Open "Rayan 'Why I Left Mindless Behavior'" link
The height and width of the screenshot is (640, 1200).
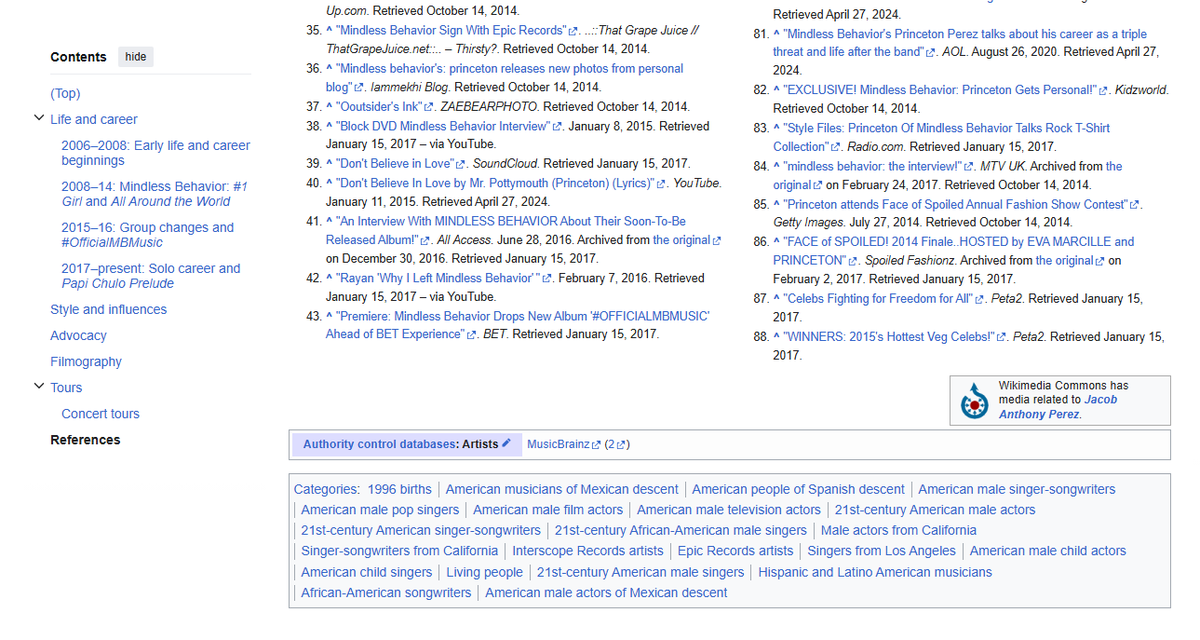tap(445, 279)
